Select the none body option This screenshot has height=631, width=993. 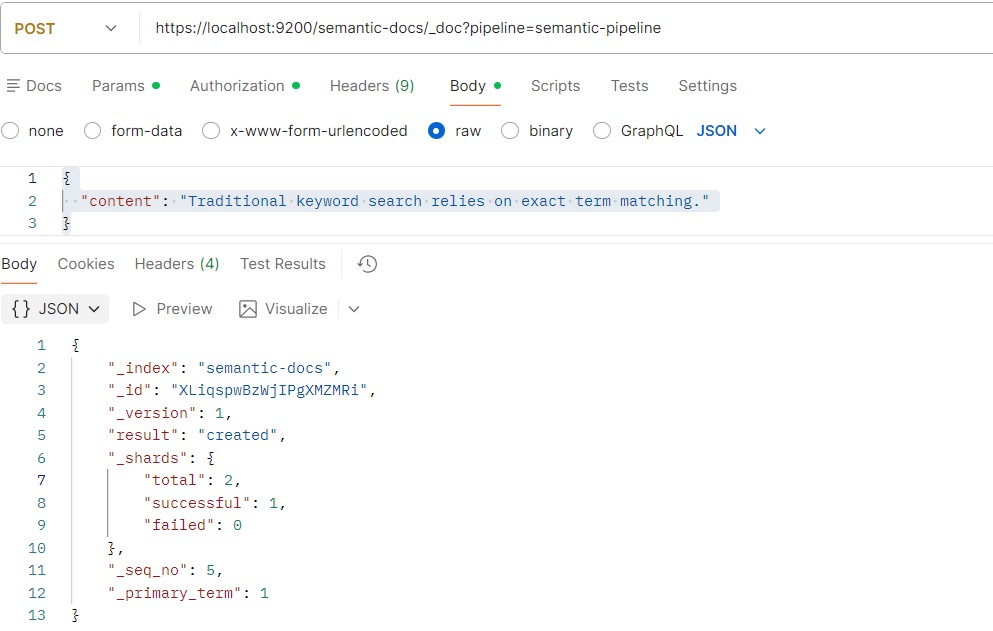tap(10, 130)
